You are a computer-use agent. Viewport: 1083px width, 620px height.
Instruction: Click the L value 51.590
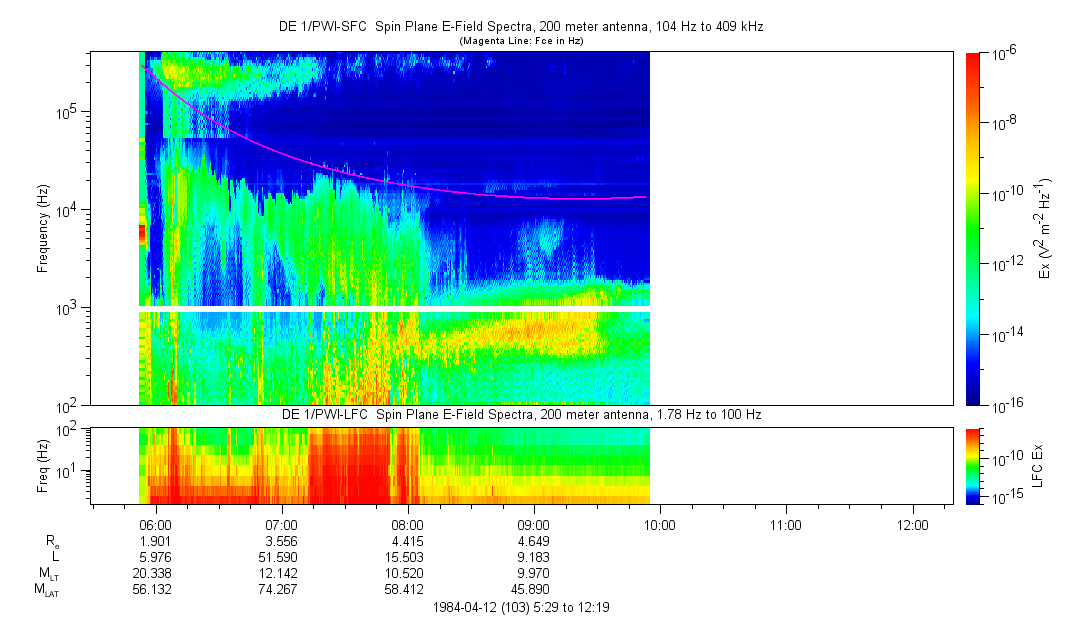tap(282, 557)
